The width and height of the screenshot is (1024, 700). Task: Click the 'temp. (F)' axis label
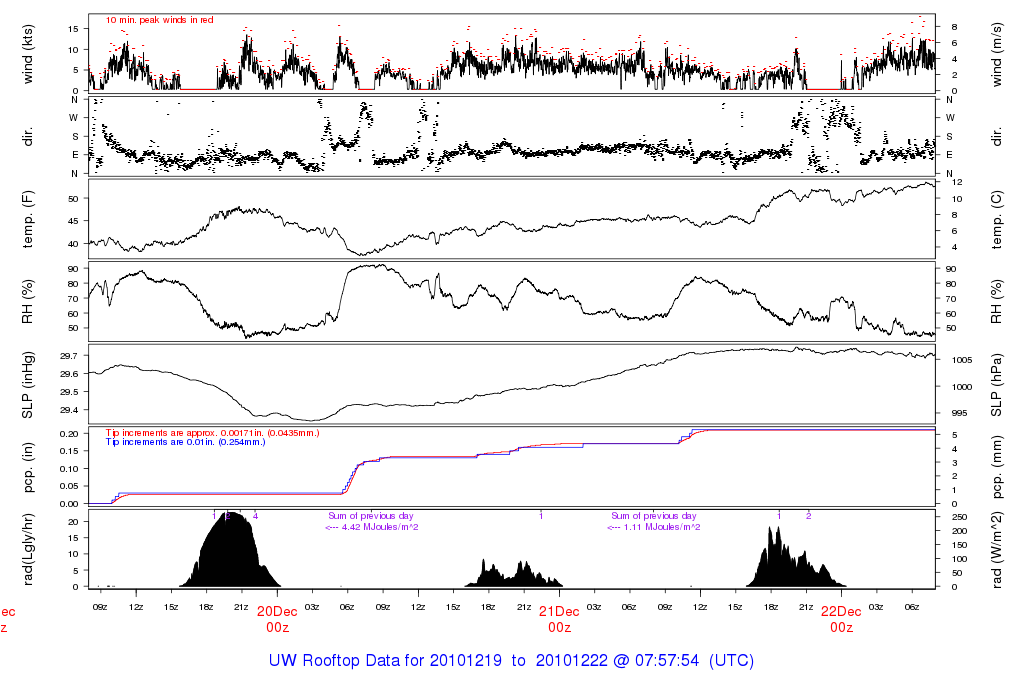click(27, 219)
